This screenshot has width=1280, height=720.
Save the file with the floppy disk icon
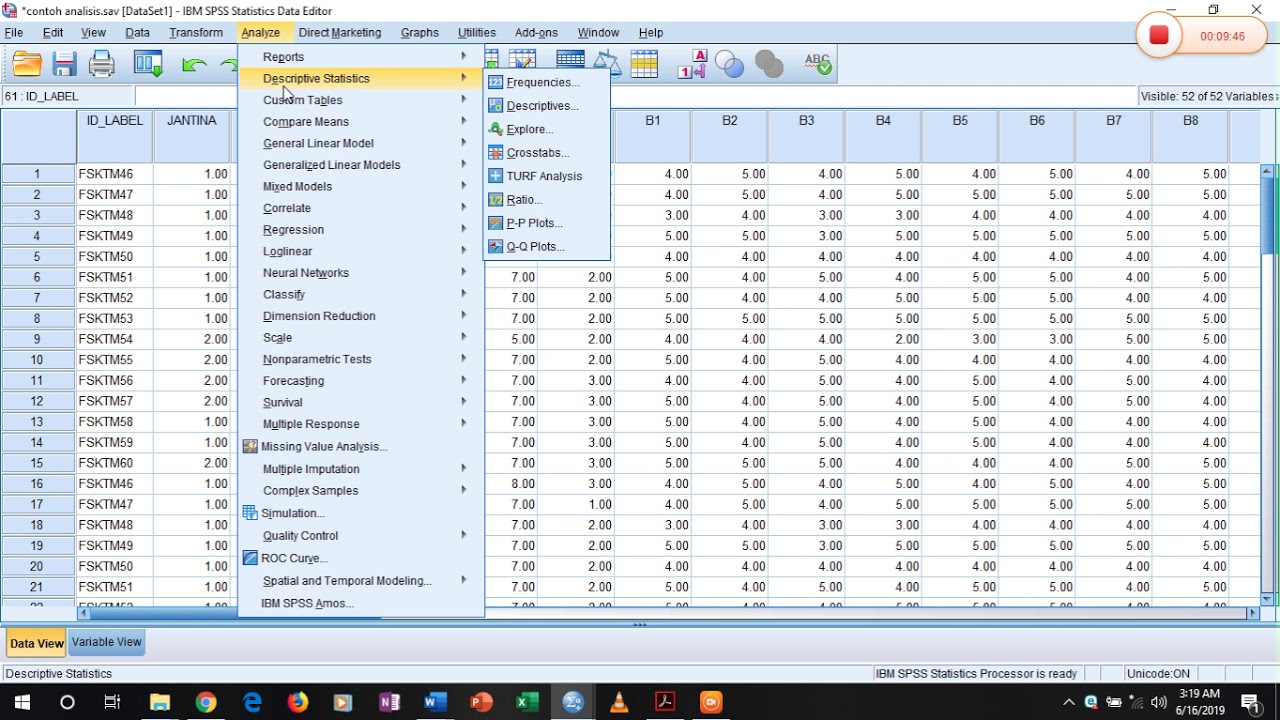[65, 65]
